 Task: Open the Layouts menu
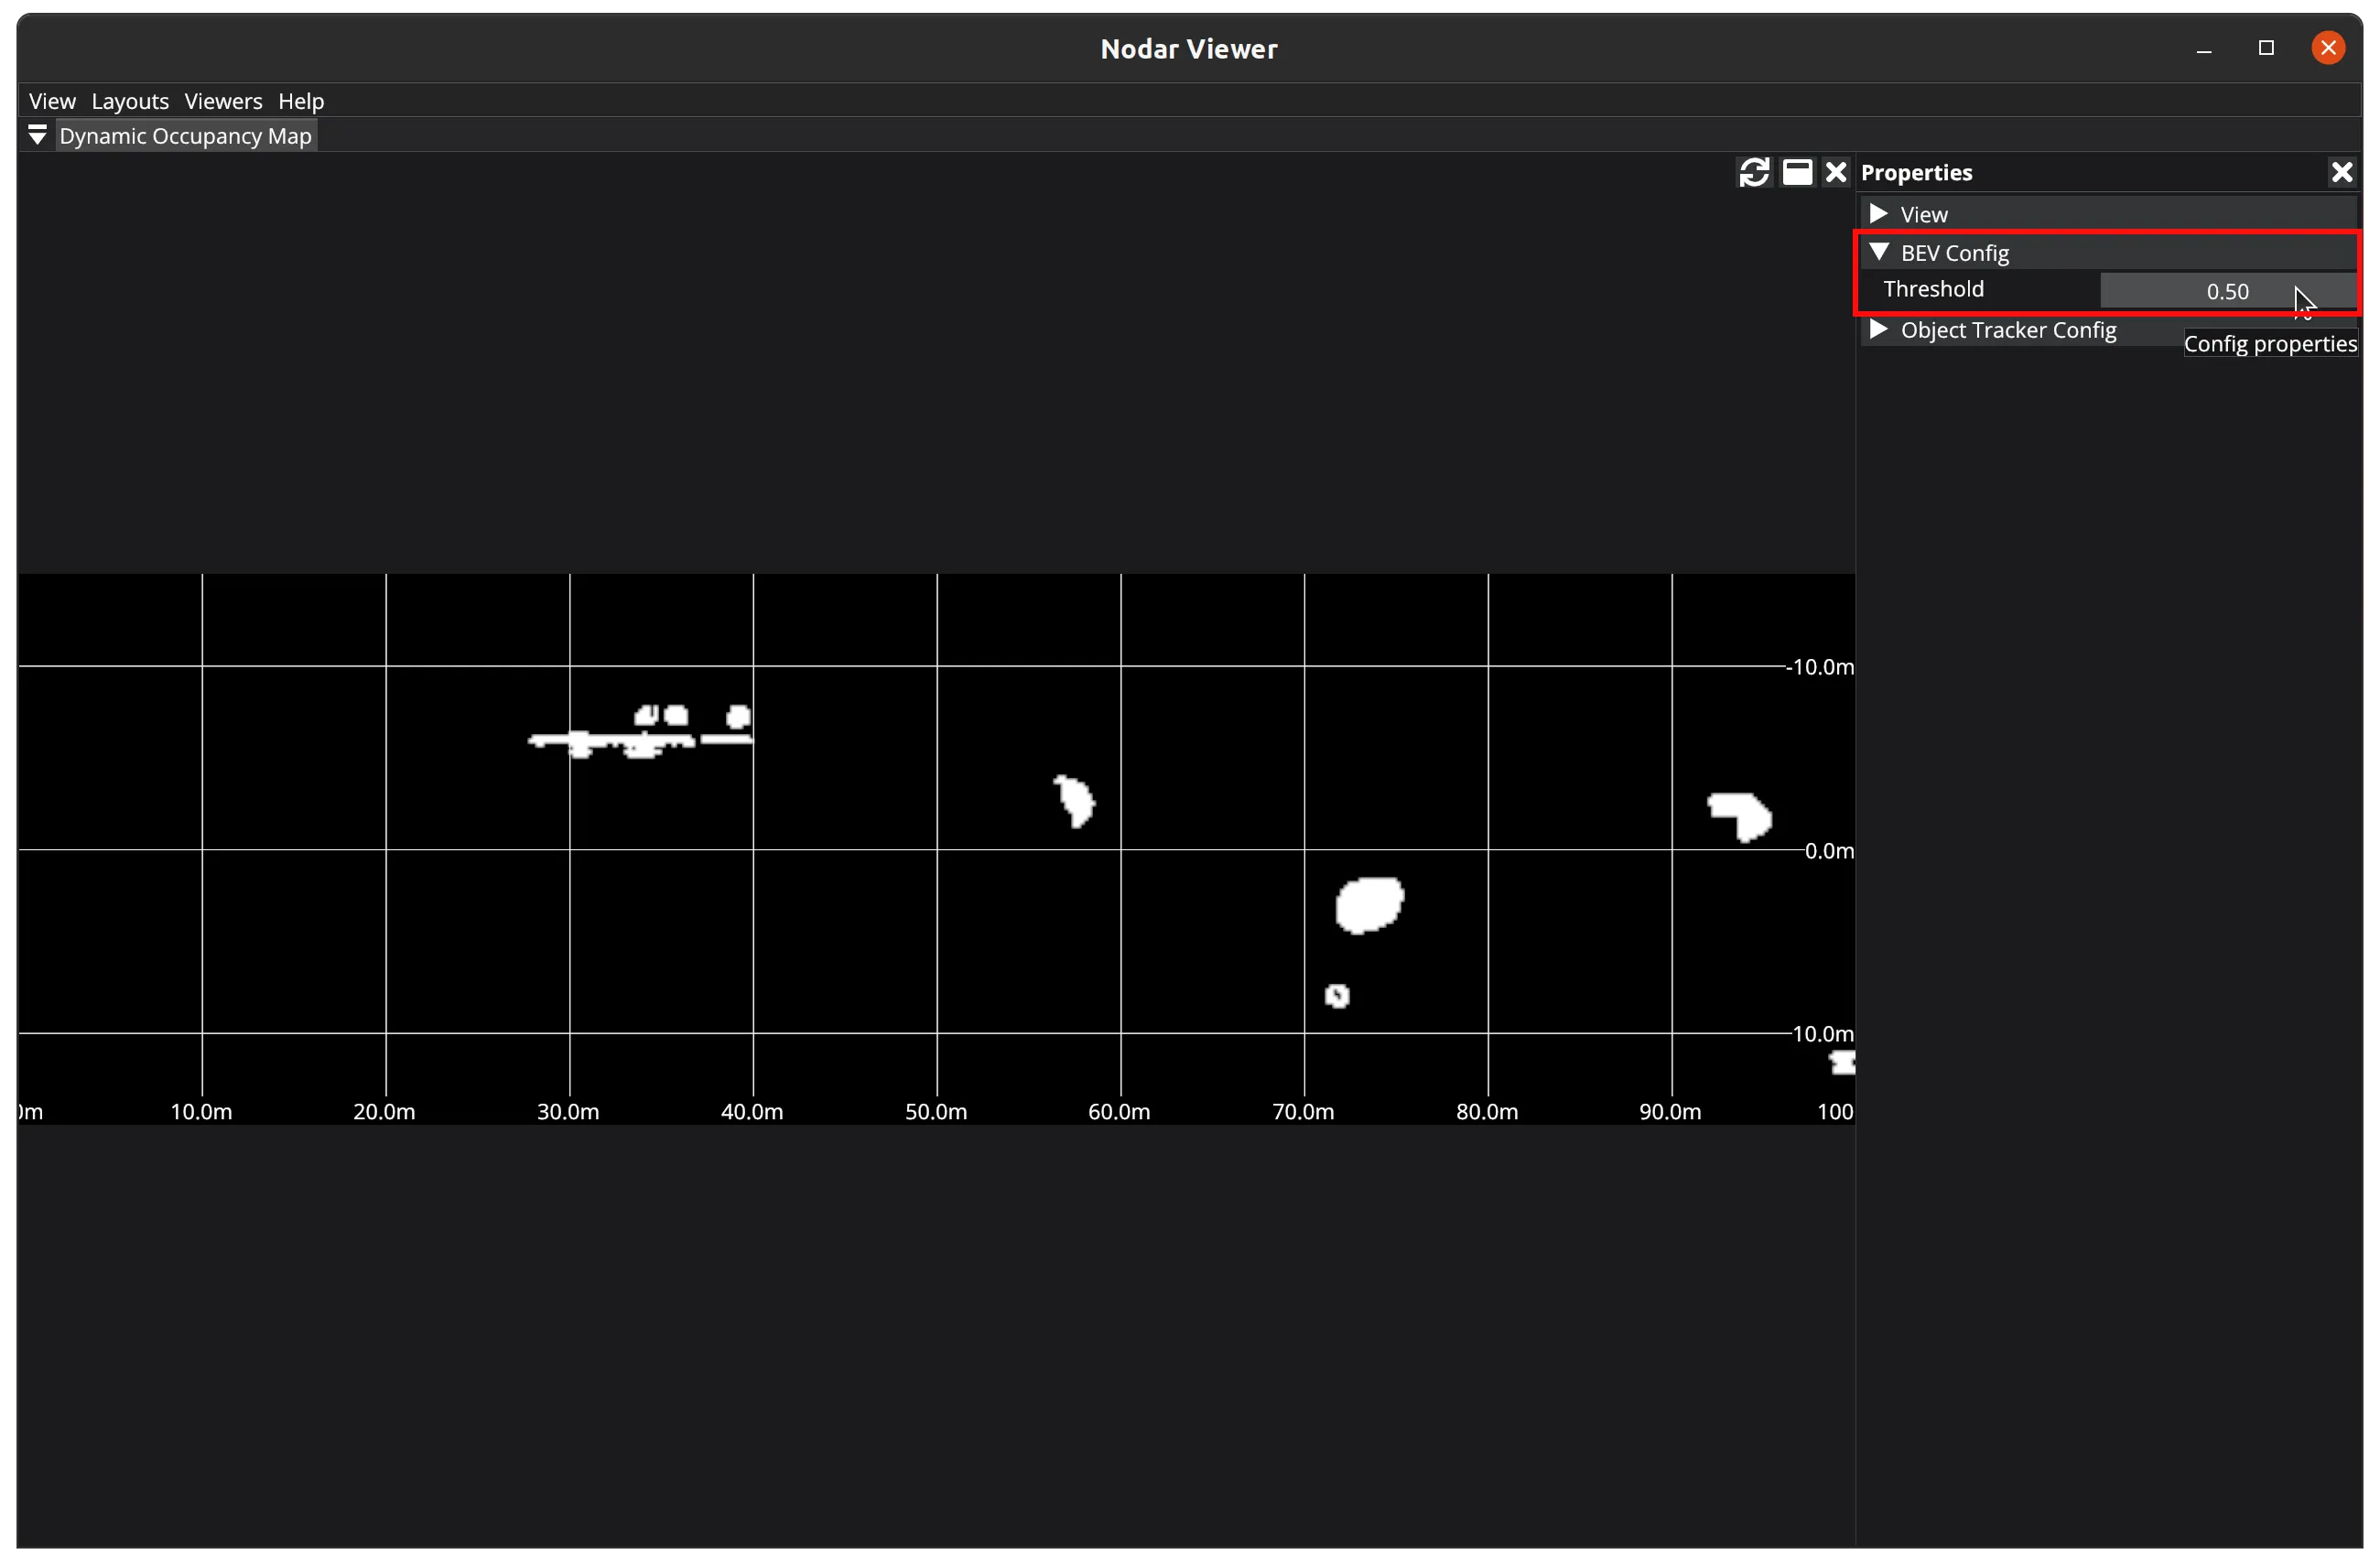(x=130, y=101)
